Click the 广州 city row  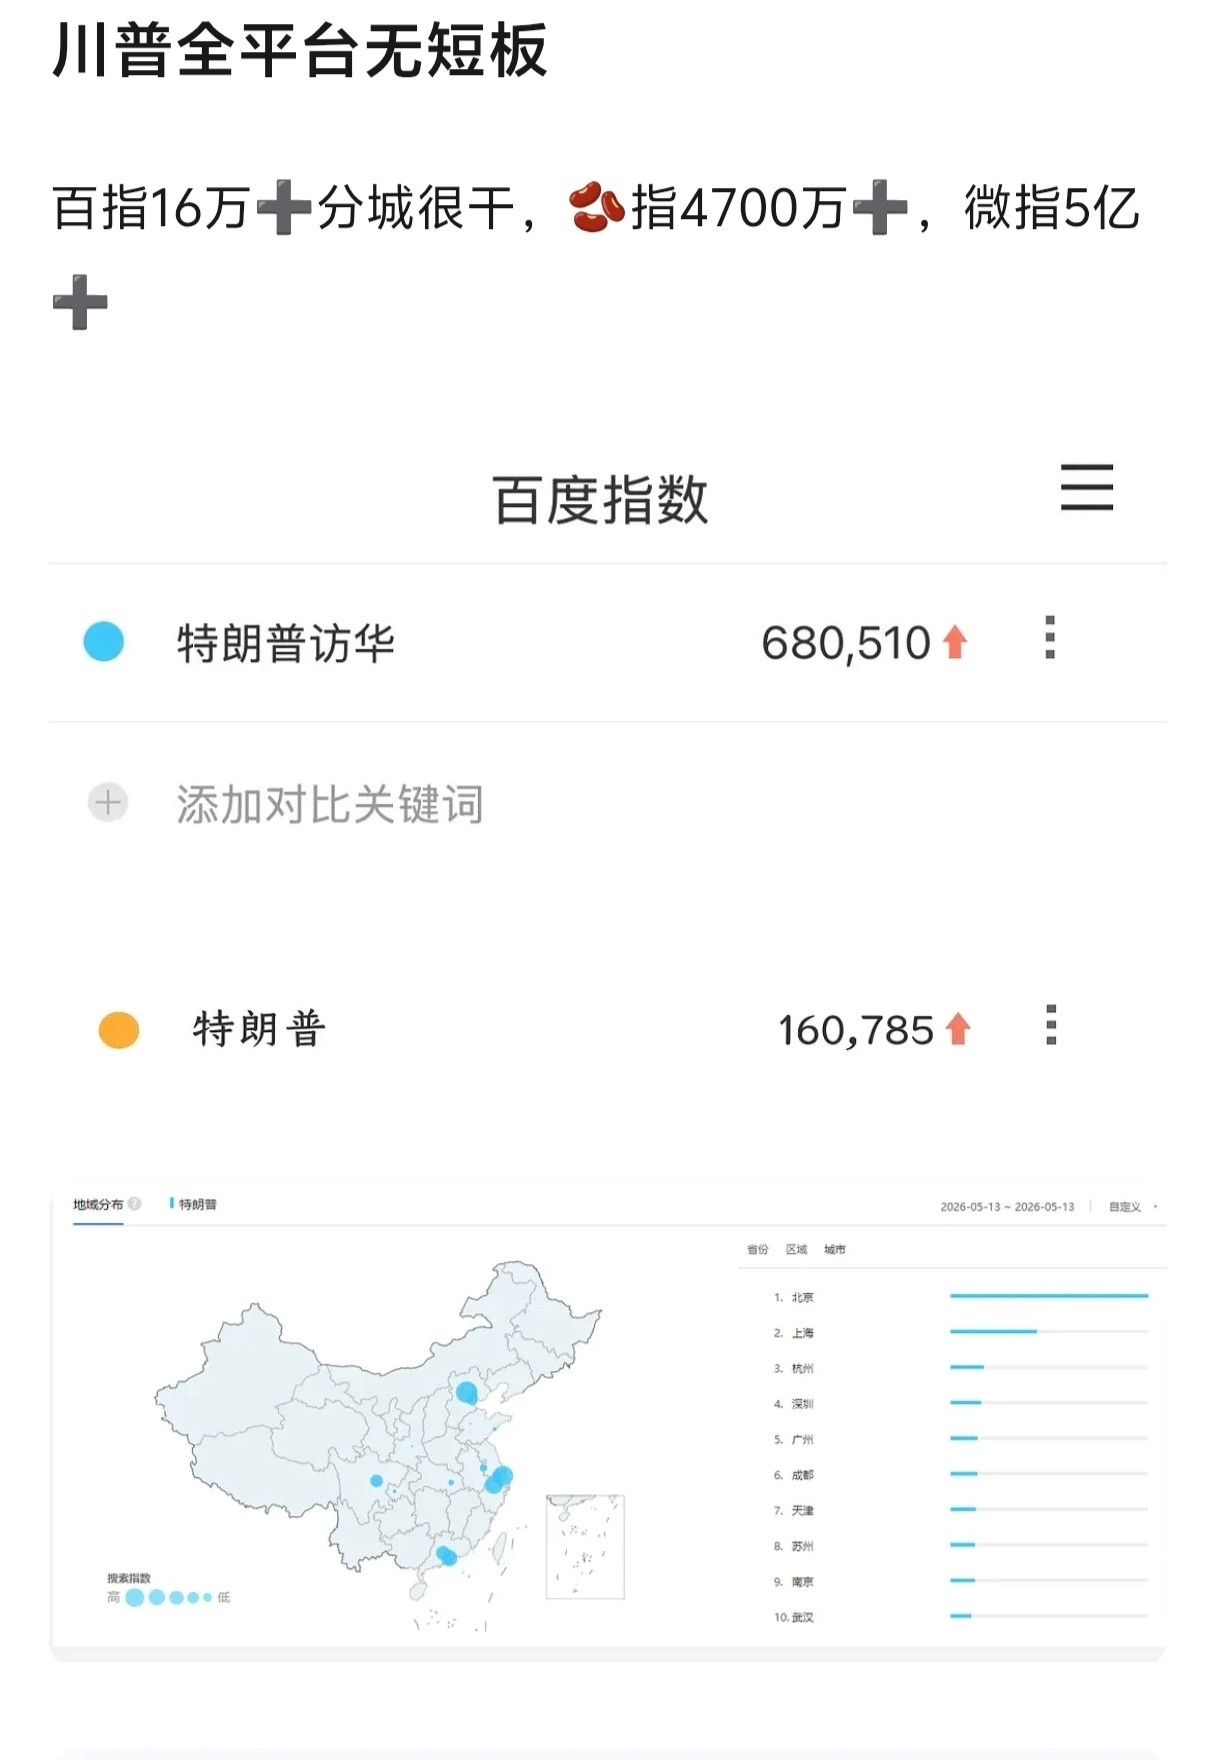(x=960, y=1439)
